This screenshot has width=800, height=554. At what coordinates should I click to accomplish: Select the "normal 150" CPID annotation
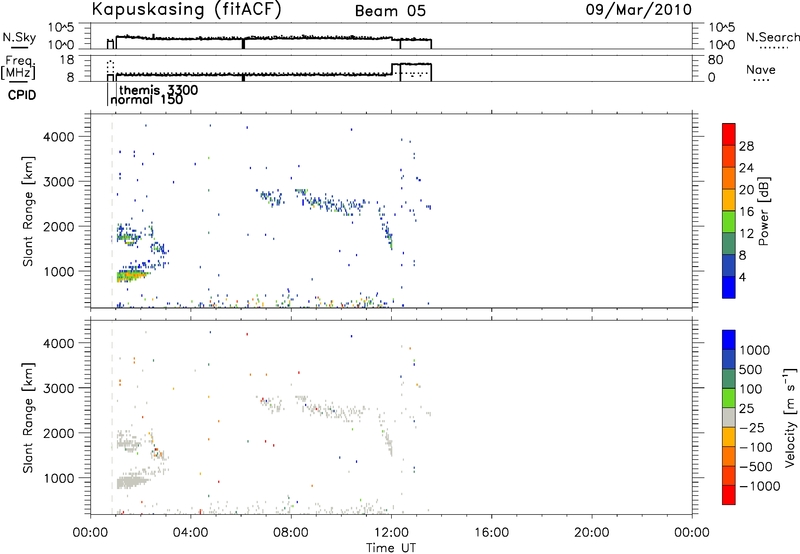pyautogui.click(x=146, y=99)
